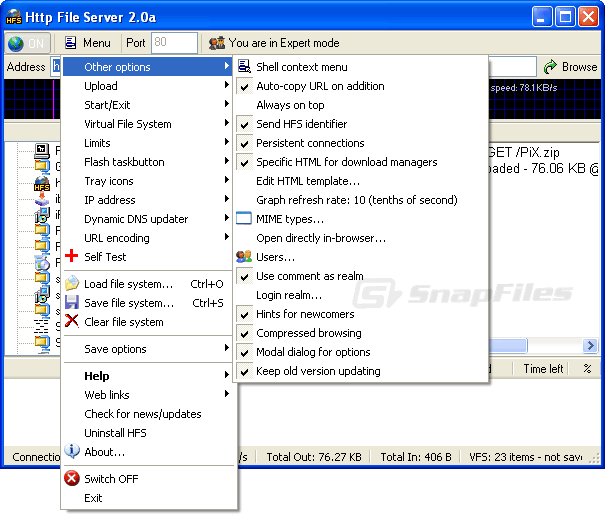
Task: Toggle Send HFS identifier
Action: click(x=361, y=124)
